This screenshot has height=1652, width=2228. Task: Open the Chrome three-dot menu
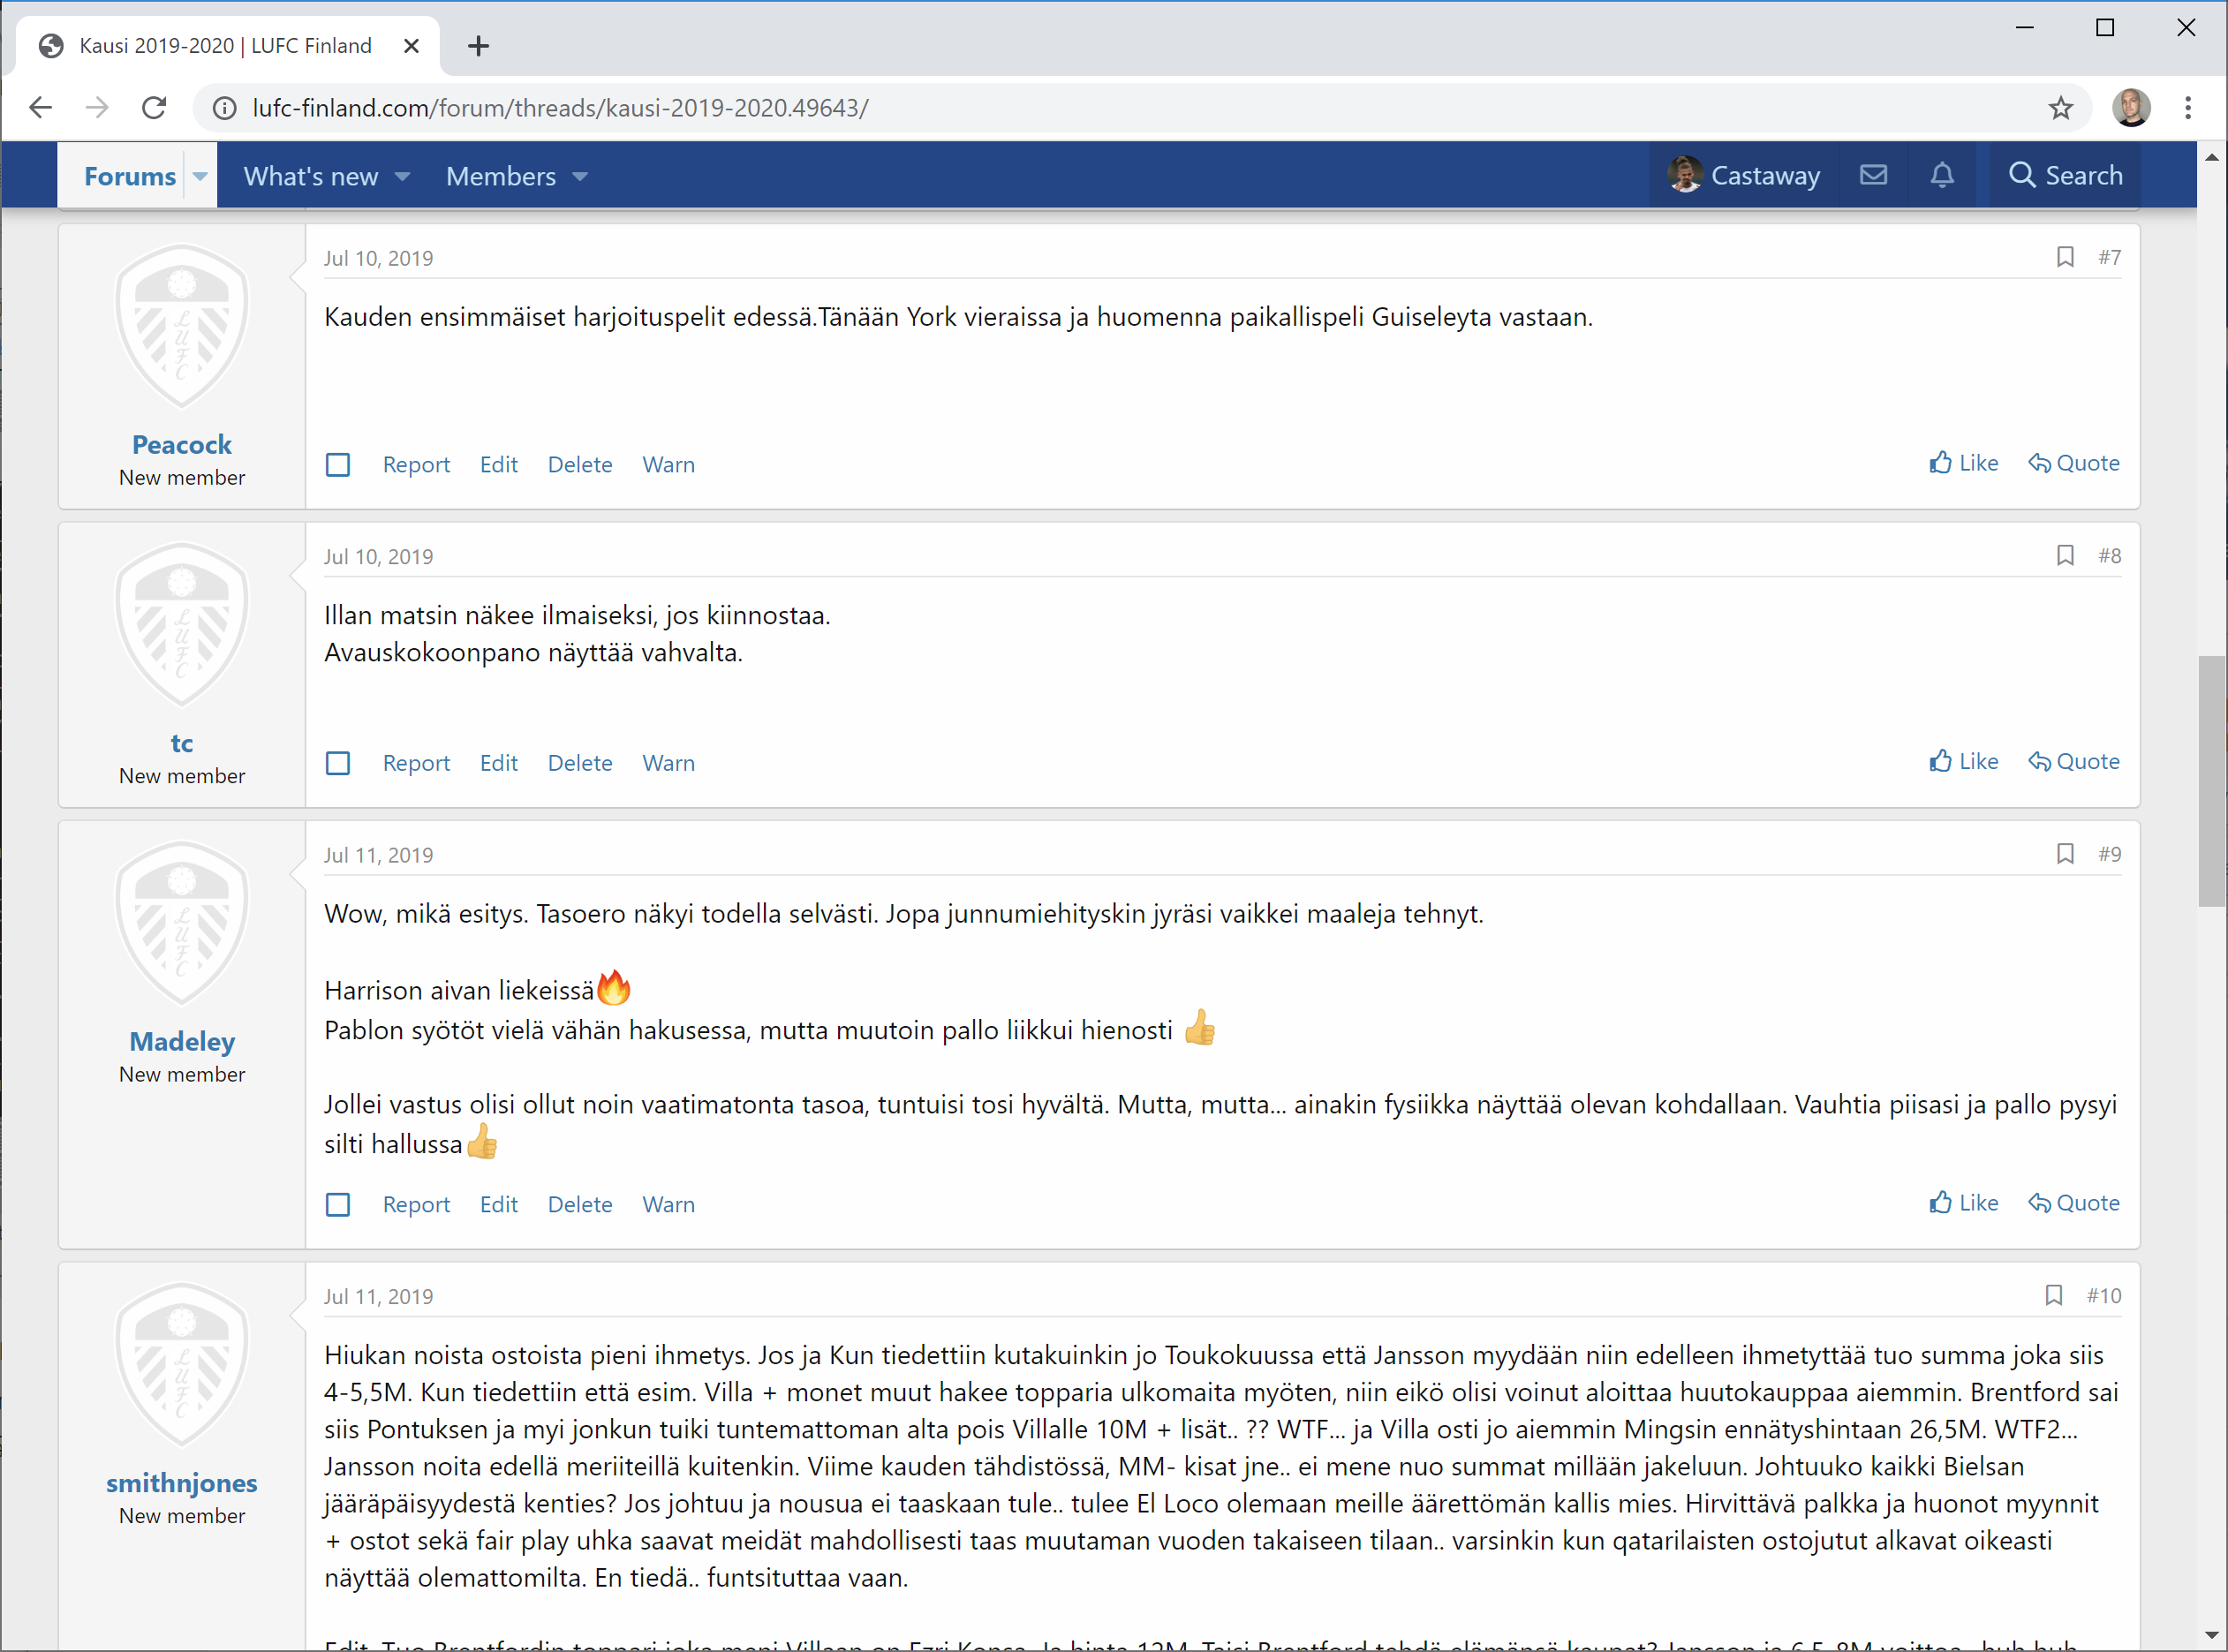click(x=2188, y=108)
